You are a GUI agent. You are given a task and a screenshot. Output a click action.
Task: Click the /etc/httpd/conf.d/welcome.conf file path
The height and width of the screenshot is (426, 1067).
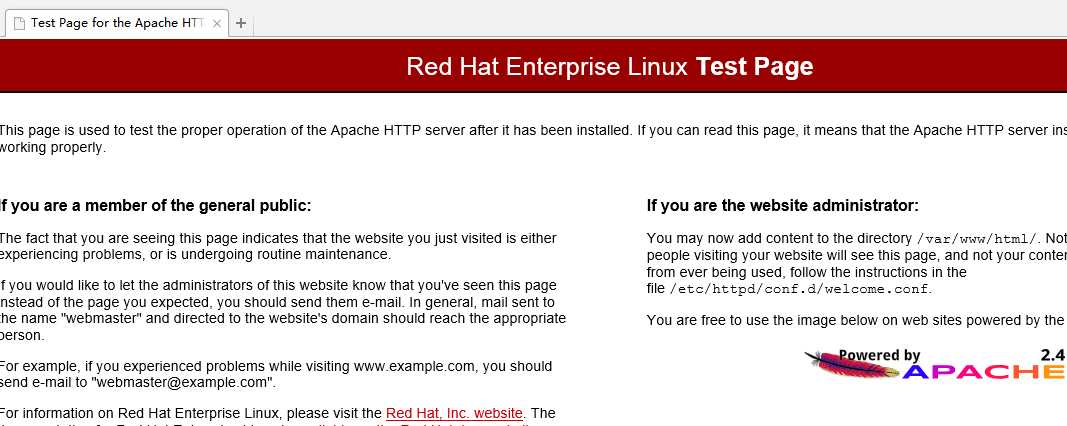click(x=800, y=289)
